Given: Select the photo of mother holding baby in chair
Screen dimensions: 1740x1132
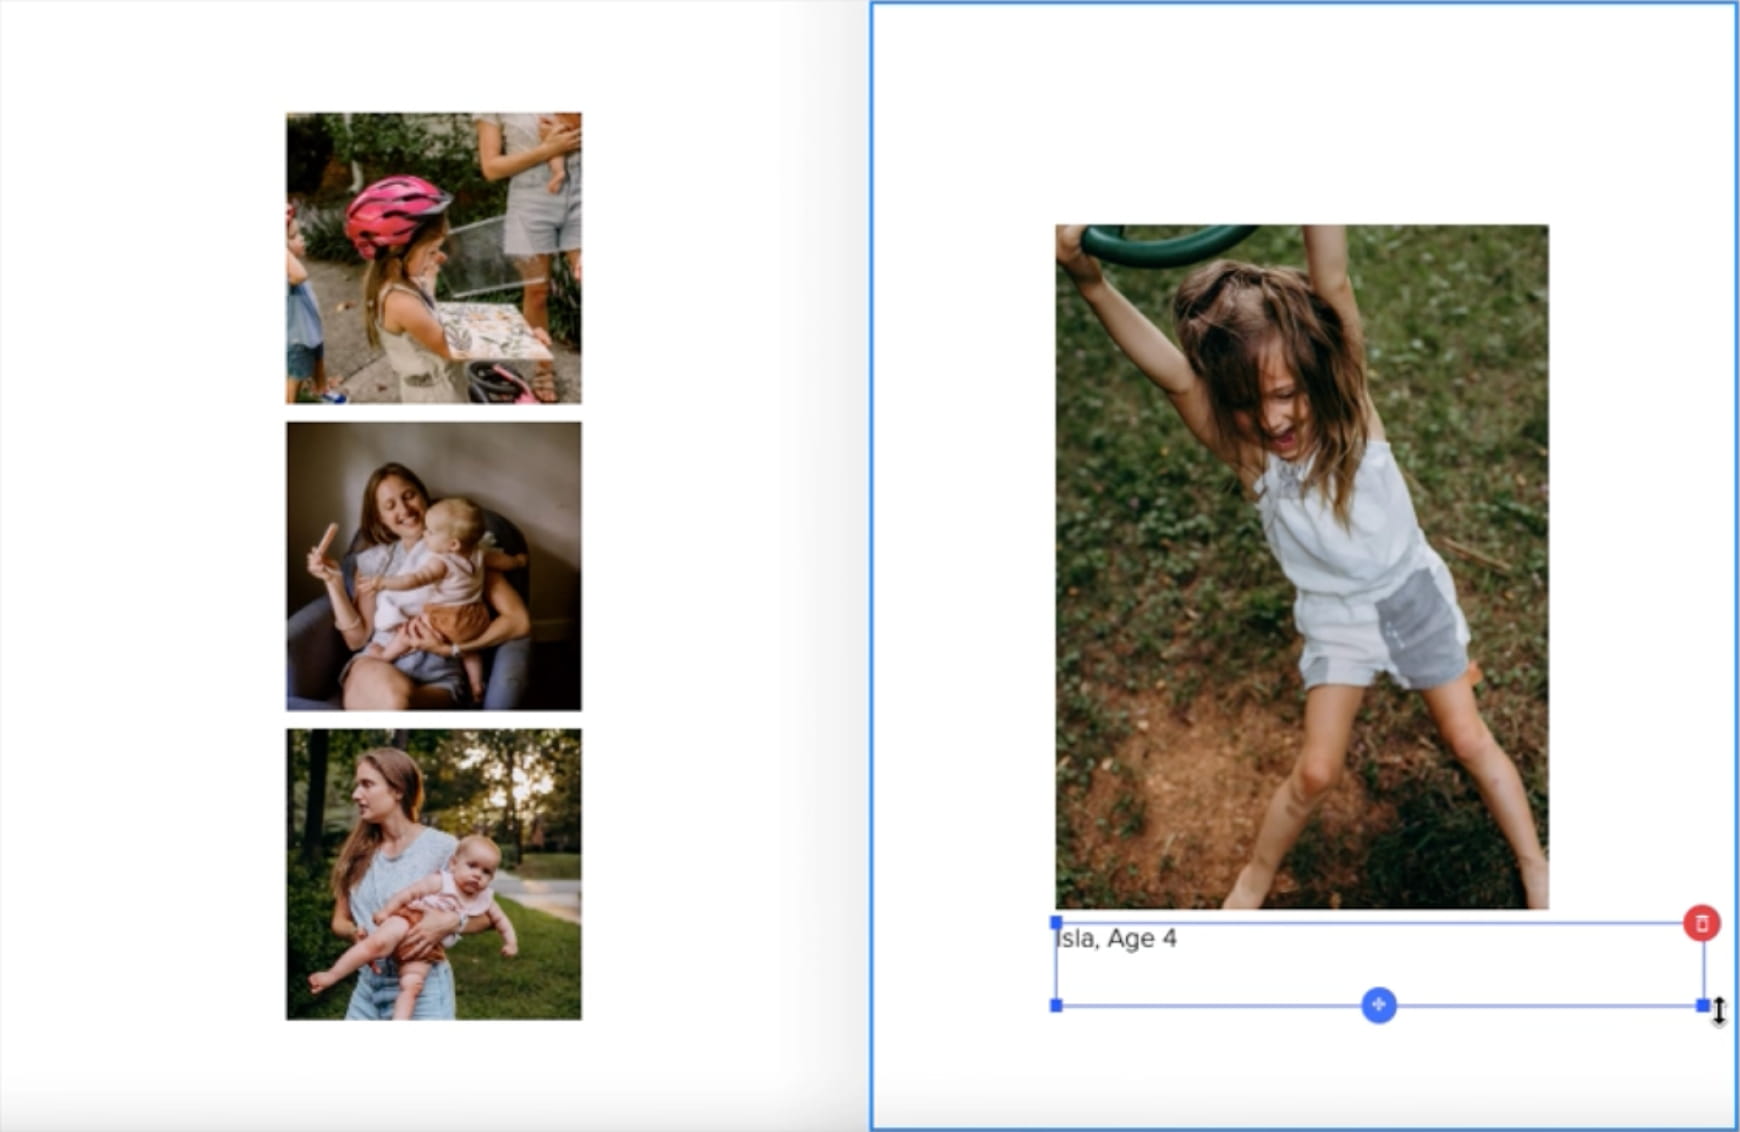Looking at the screenshot, I should pyautogui.click(x=434, y=566).
